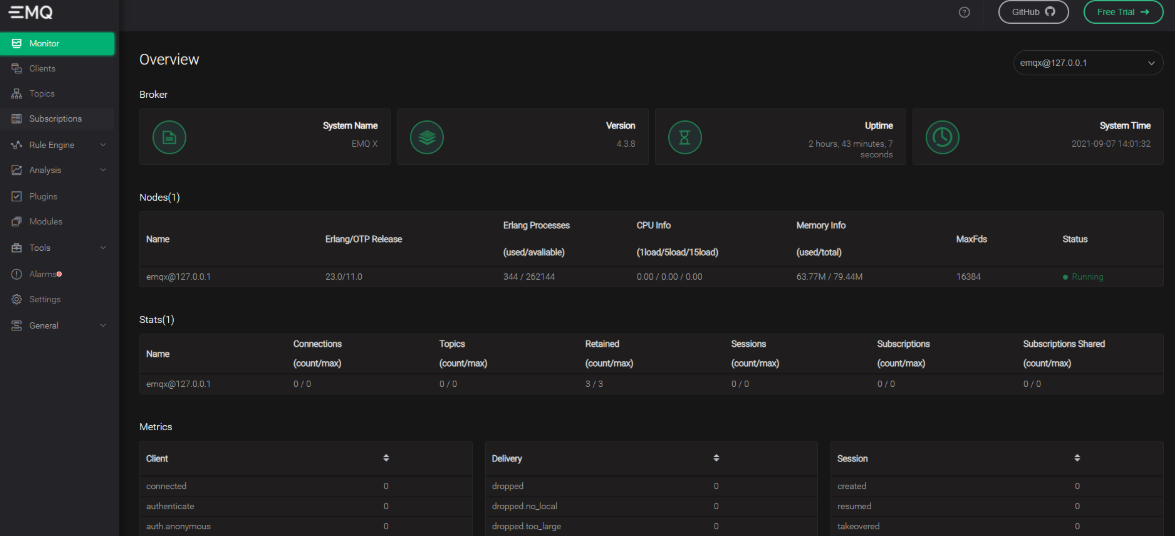Click the GitHub button
This screenshot has width=1175, height=536.
tap(1033, 12)
